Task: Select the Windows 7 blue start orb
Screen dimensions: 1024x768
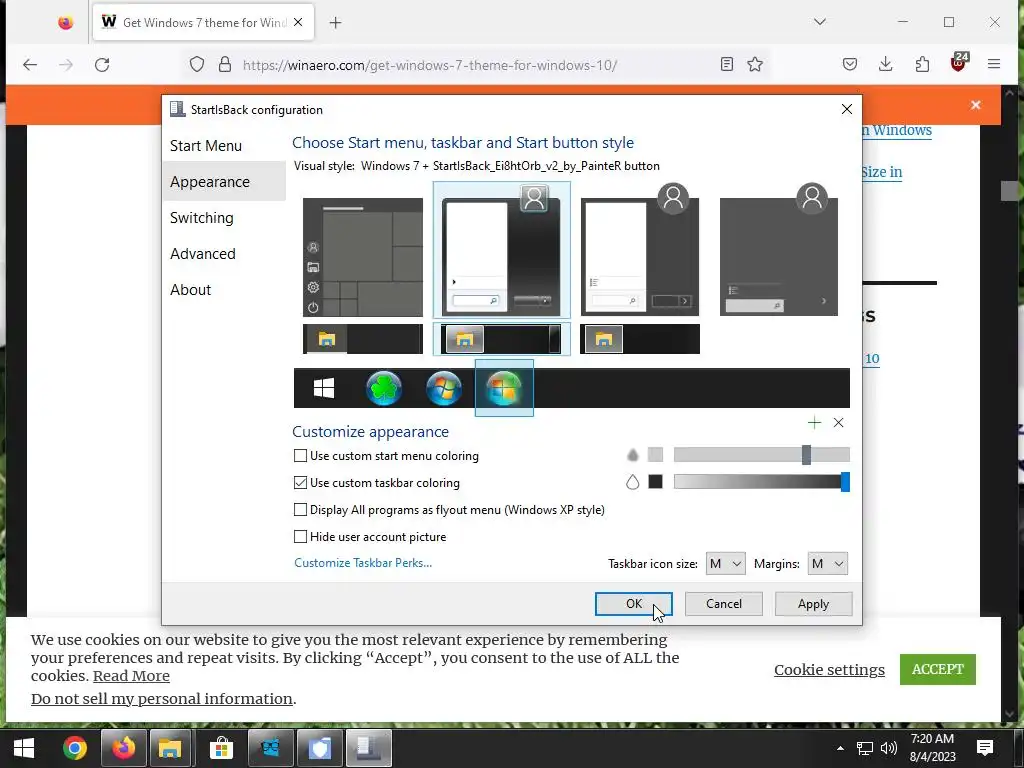Action: (x=444, y=388)
